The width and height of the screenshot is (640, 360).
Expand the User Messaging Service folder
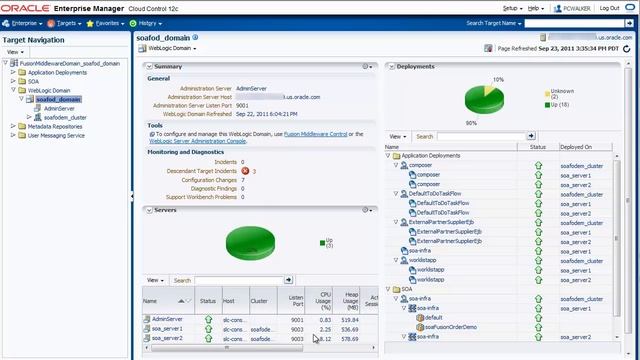click(x=13, y=135)
